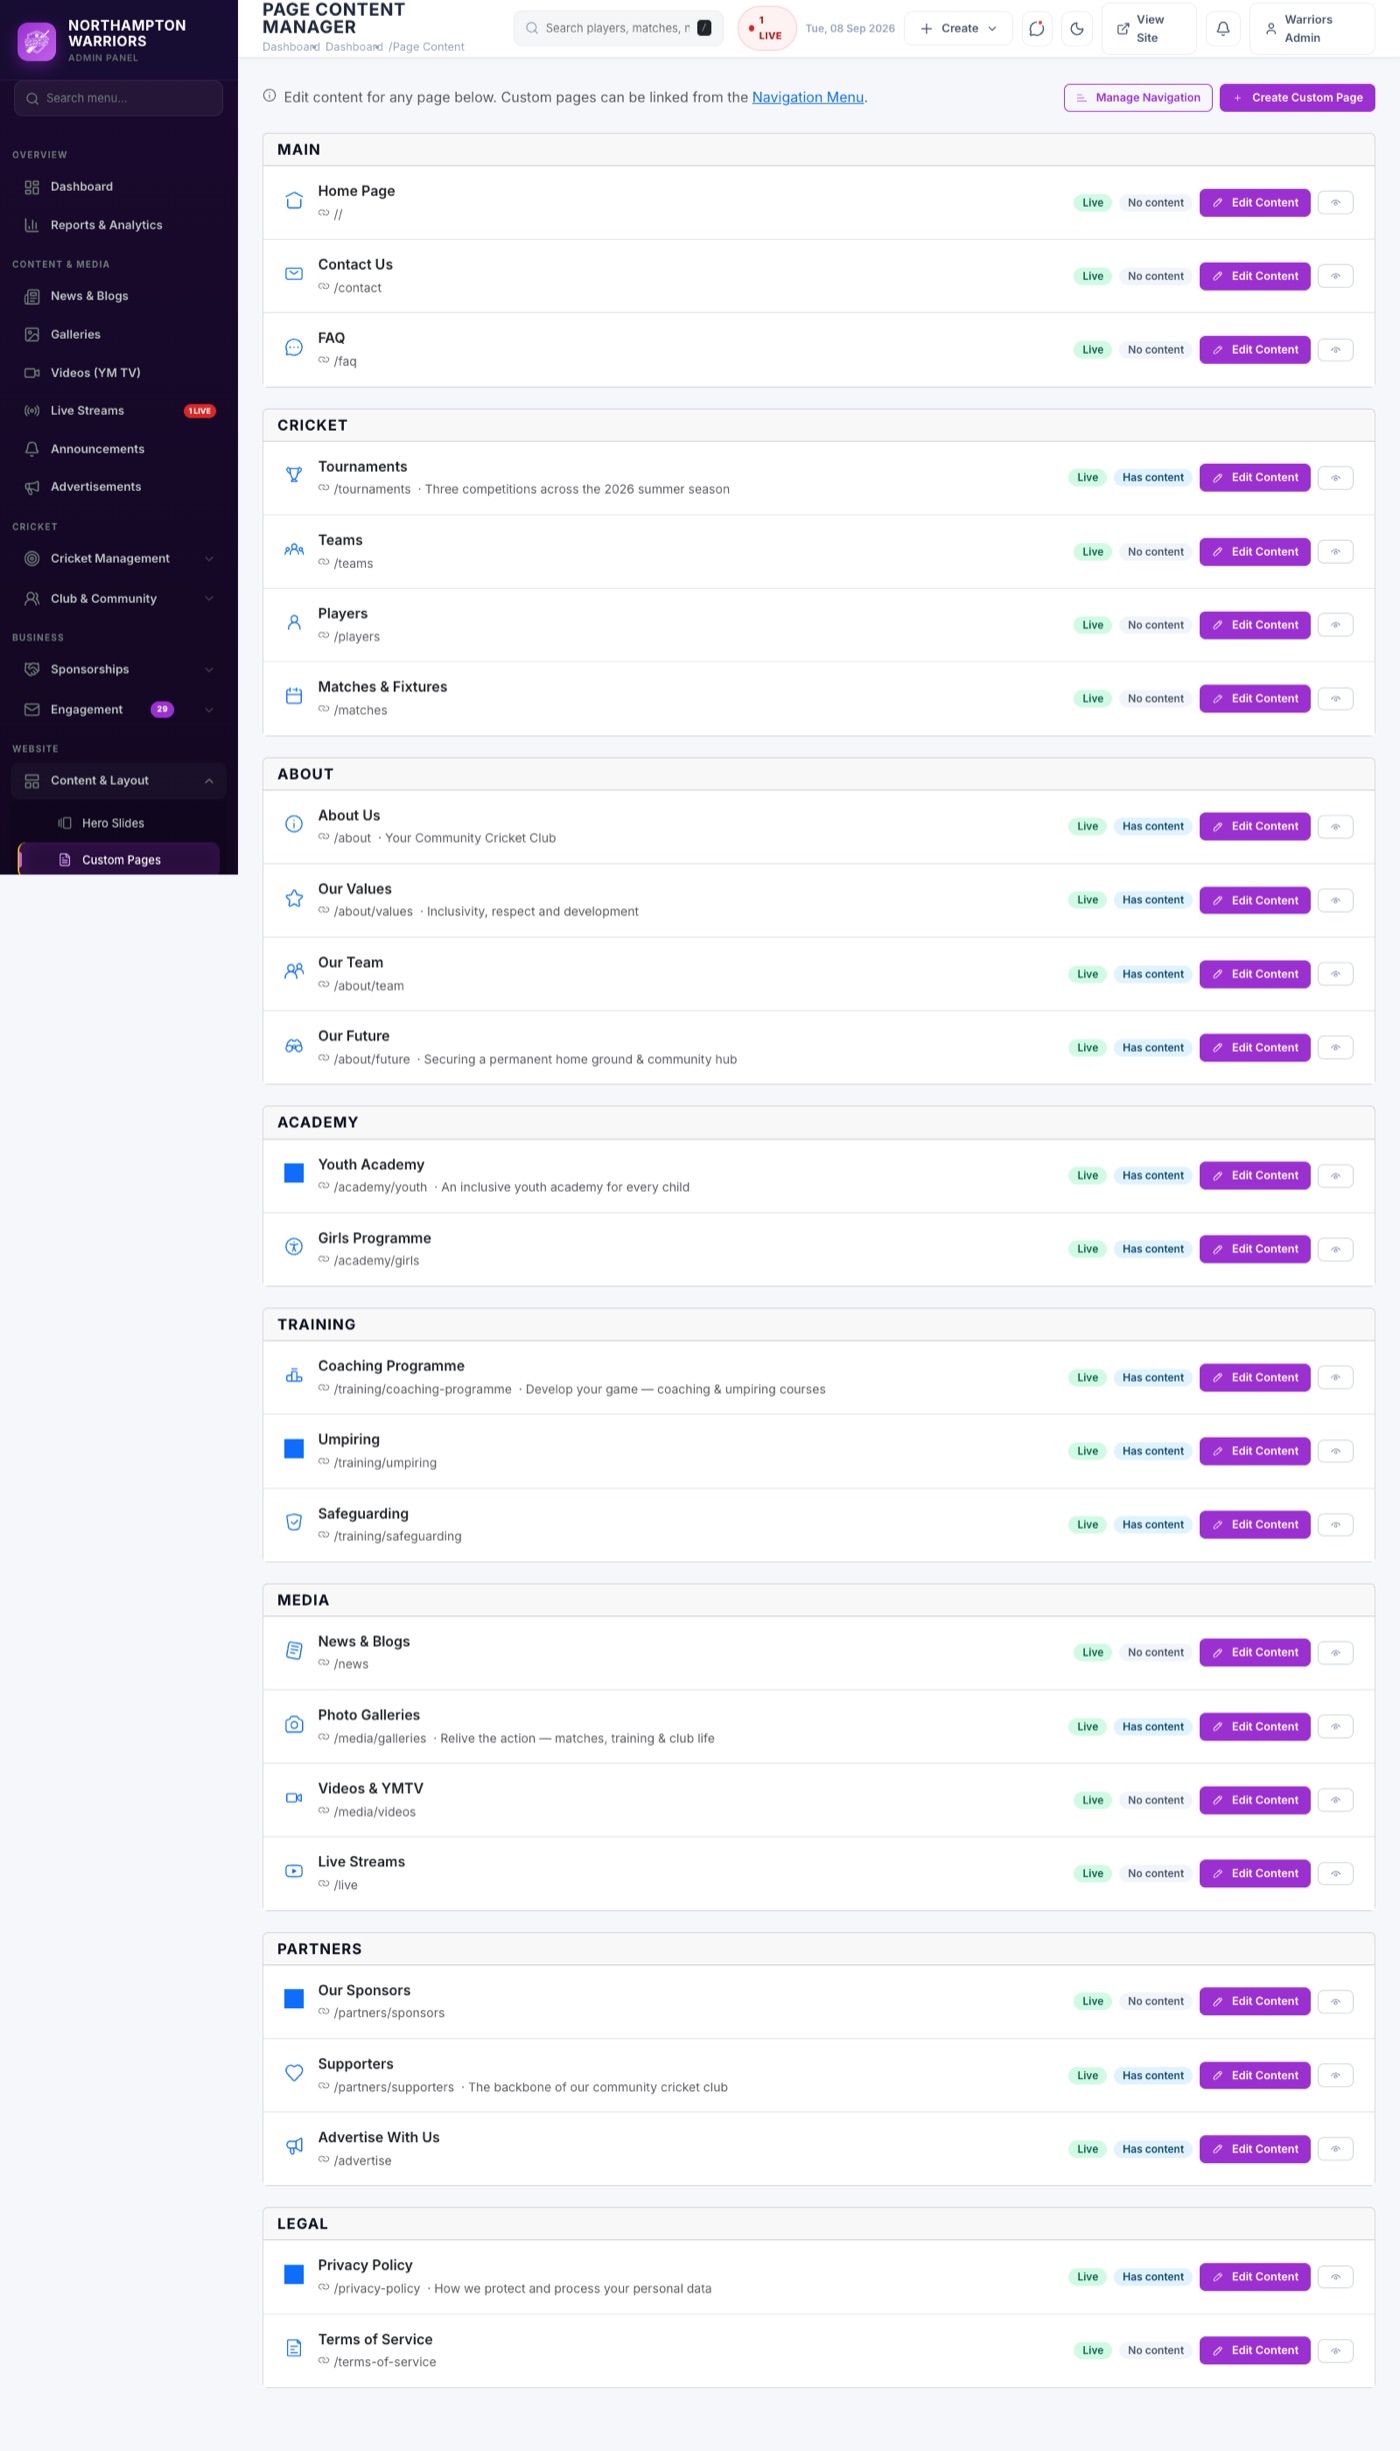This screenshot has width=1400, height=2451.
Task: Expand Cricket Management sidebar section
Action: (119, 559)
